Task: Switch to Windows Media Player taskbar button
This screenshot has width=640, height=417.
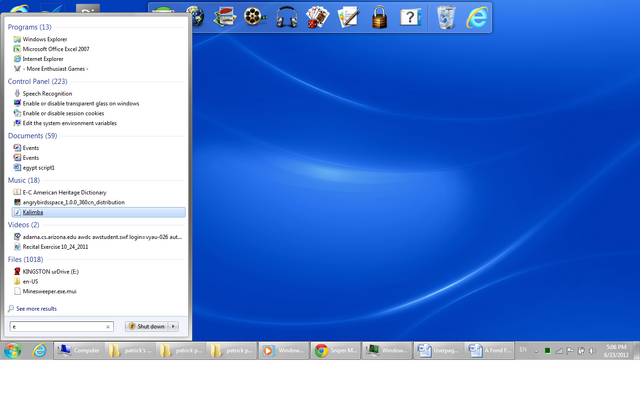Action: tap(284, 350)
